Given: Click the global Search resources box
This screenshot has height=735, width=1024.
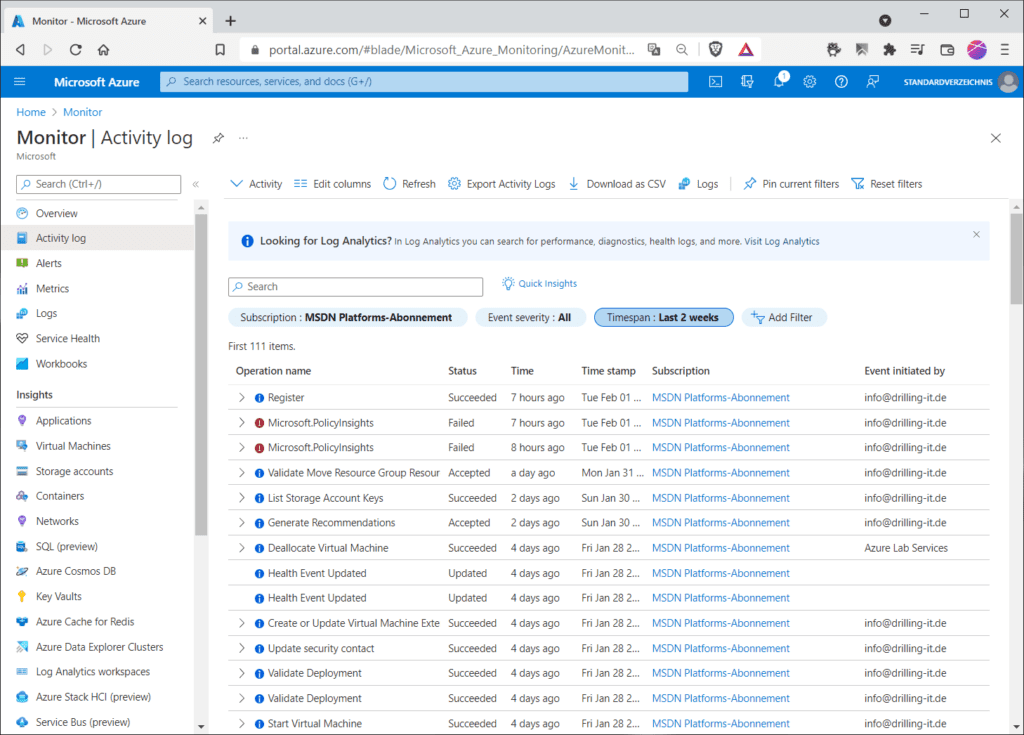Looking at the screenshot, I should 424,82.
